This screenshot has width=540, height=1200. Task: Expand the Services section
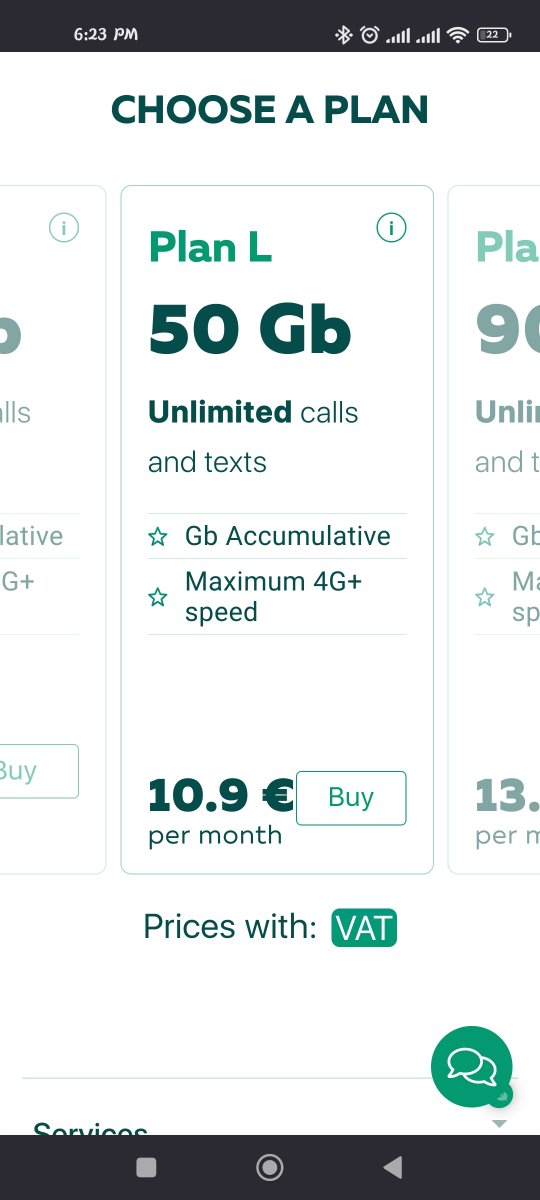click(x=270, y=1128)
